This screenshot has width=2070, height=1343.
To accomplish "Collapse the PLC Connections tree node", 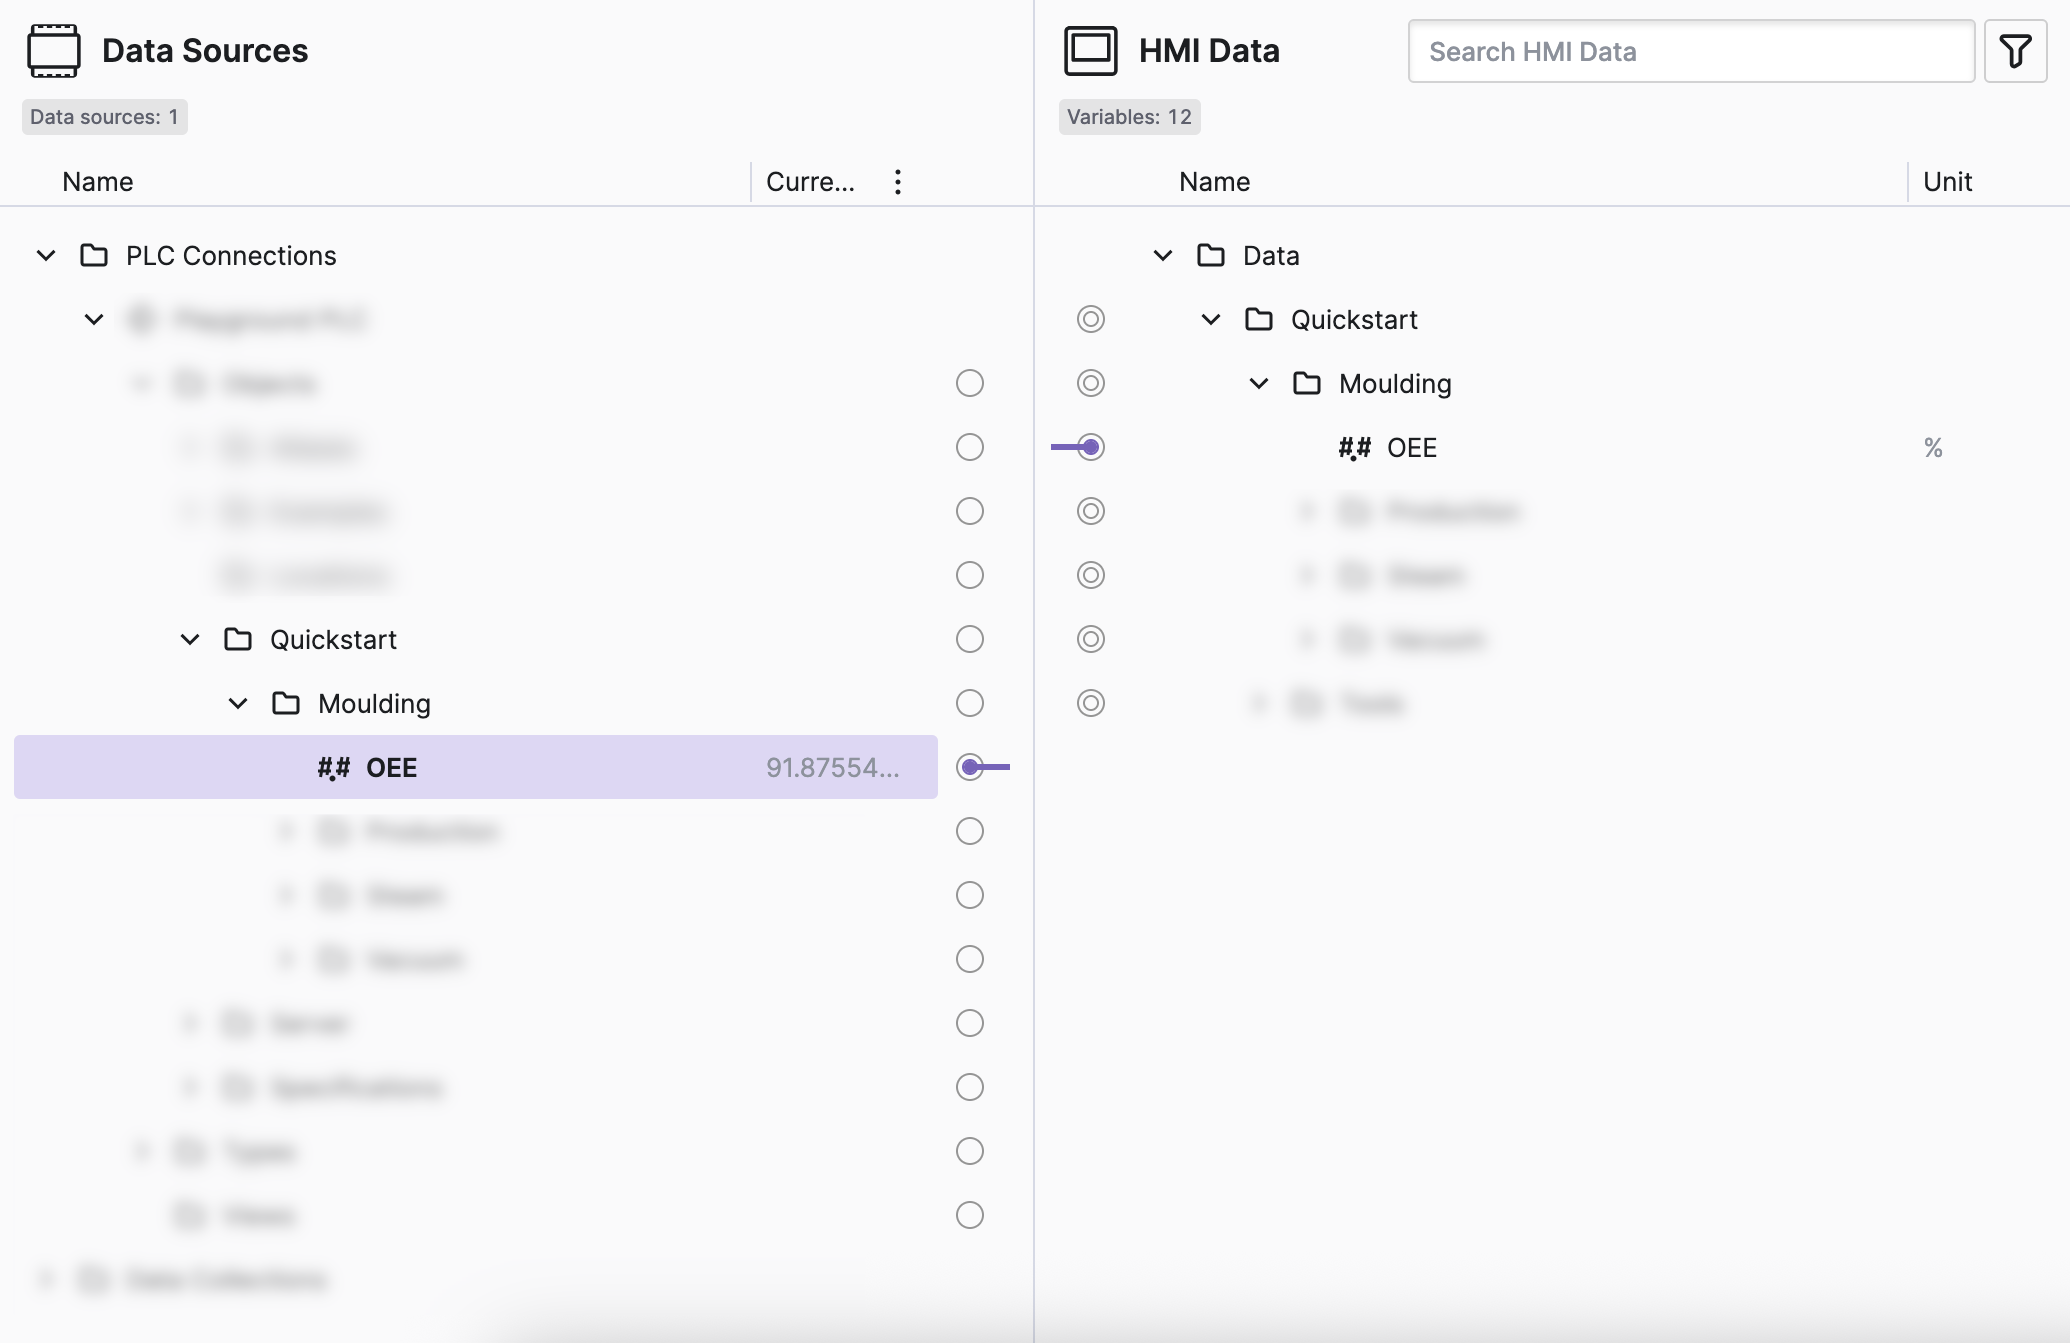I will [46, 256].
